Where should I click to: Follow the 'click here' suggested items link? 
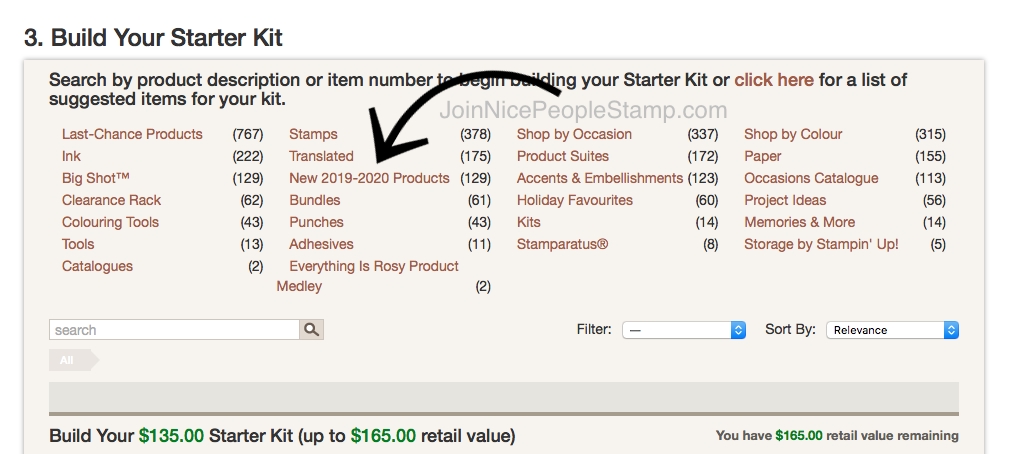click(x=774, y=80)
